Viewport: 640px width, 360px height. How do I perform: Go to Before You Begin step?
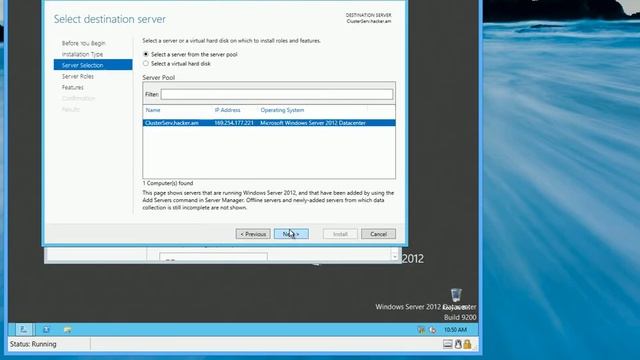[84, 43]
